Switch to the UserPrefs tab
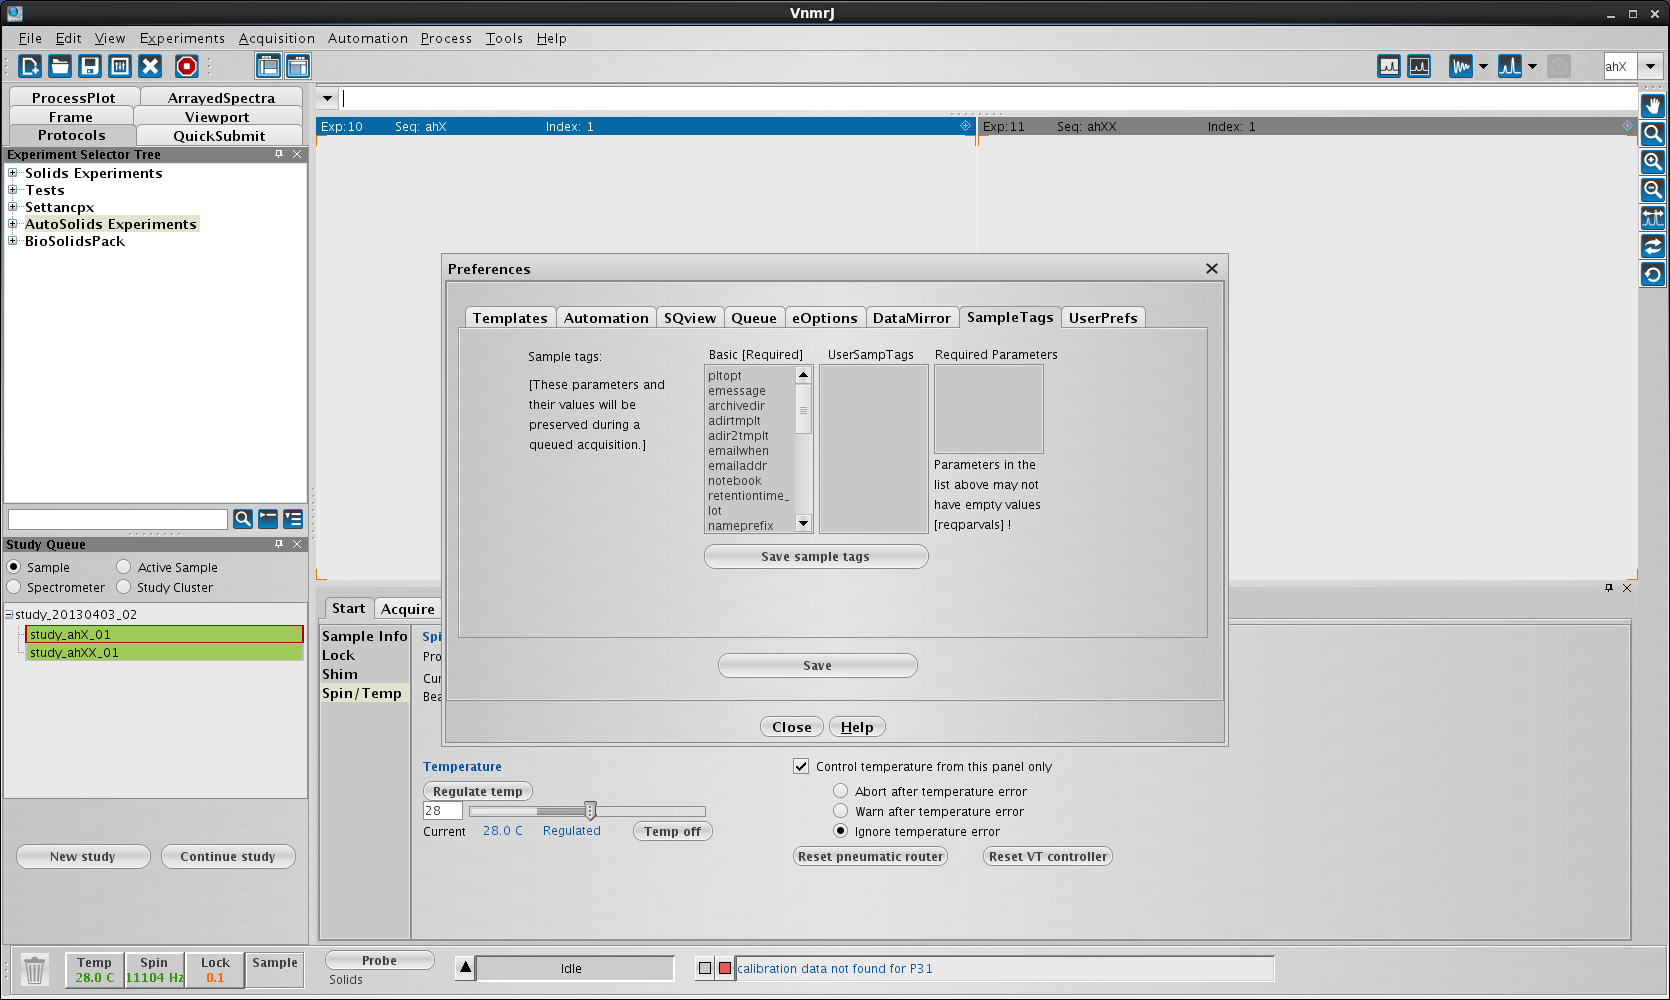 click(1102, 318)
